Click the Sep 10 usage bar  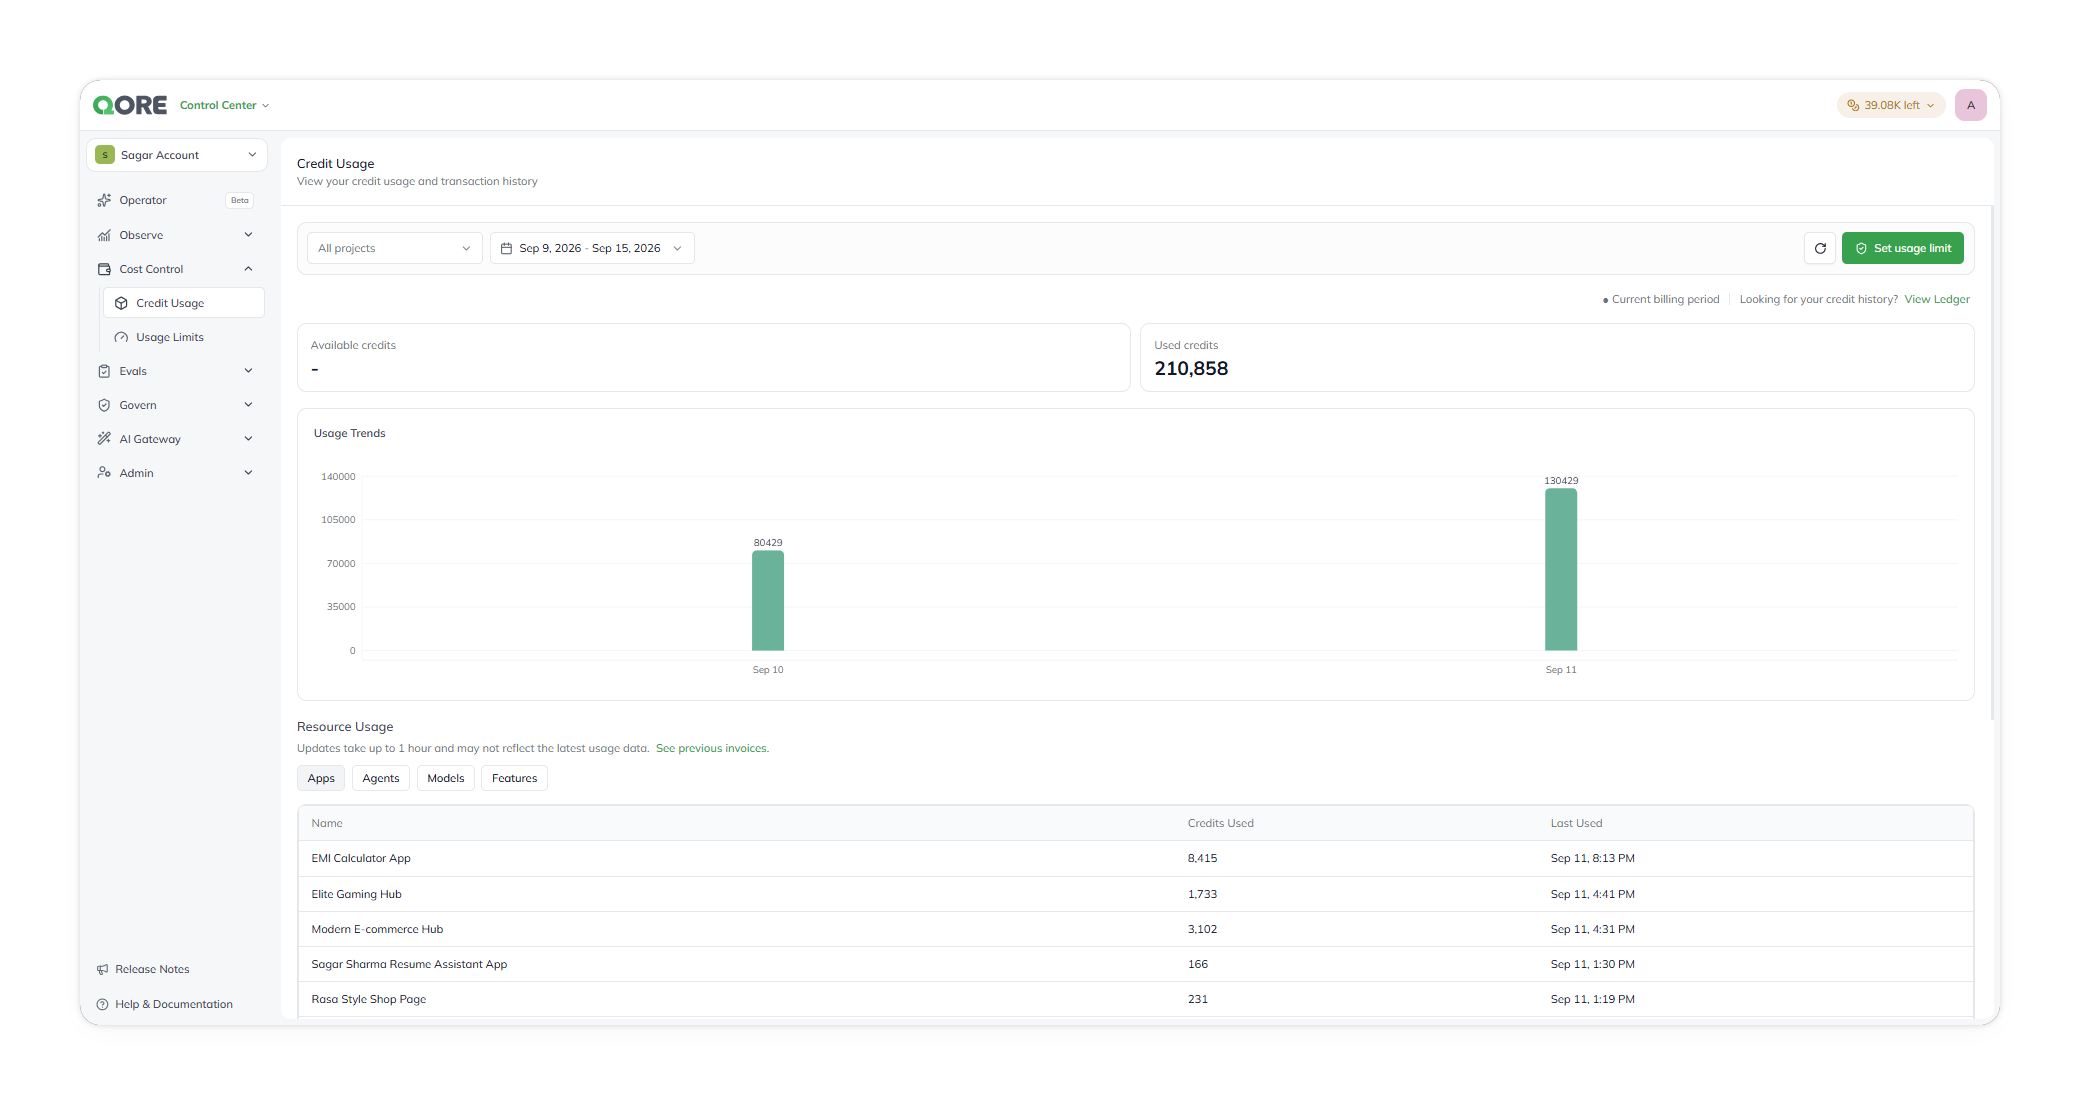[x=768, y=601]
